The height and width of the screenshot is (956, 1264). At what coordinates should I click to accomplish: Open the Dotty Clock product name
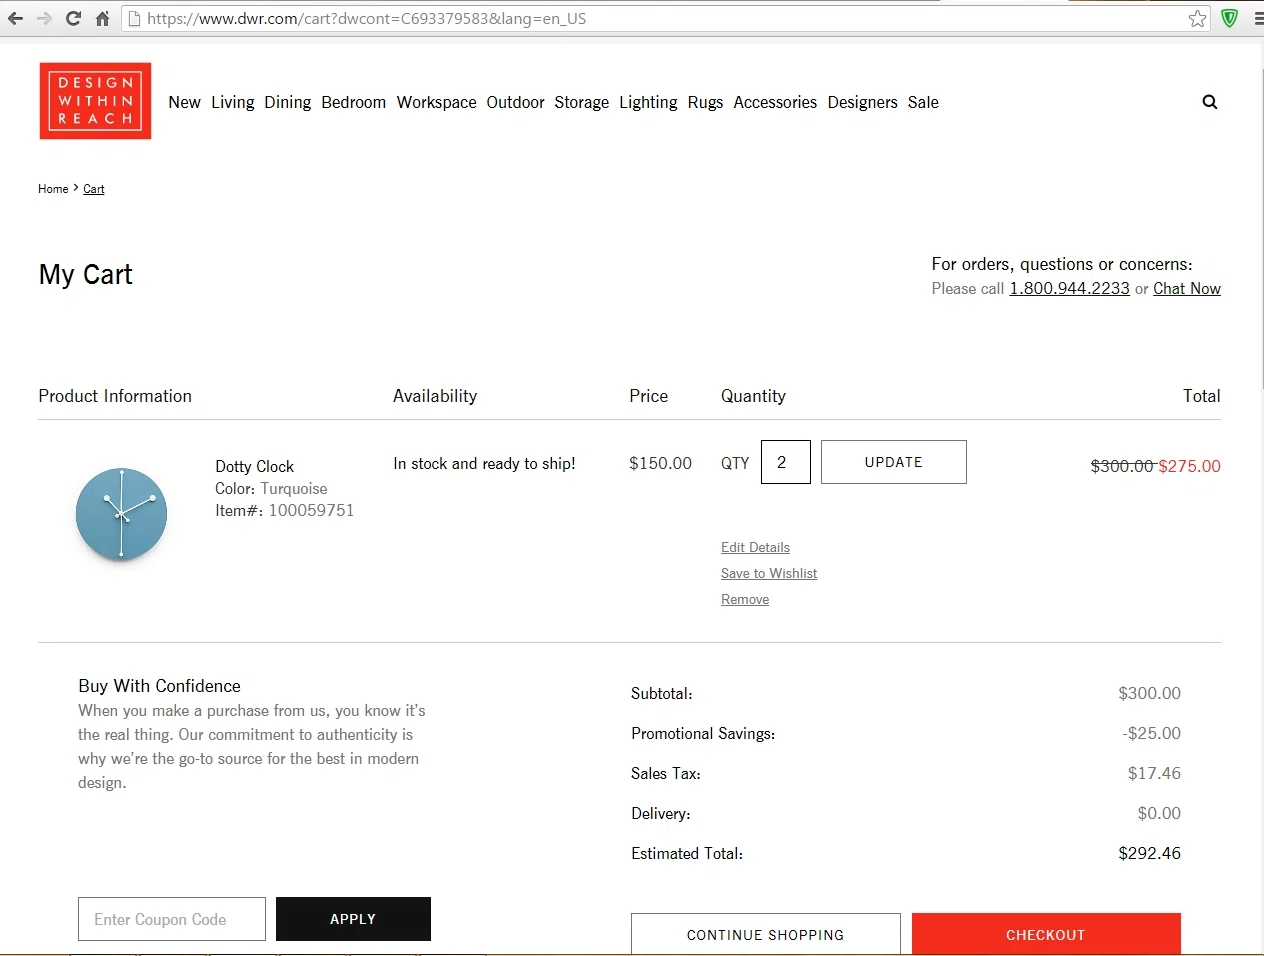click(255, 466)
